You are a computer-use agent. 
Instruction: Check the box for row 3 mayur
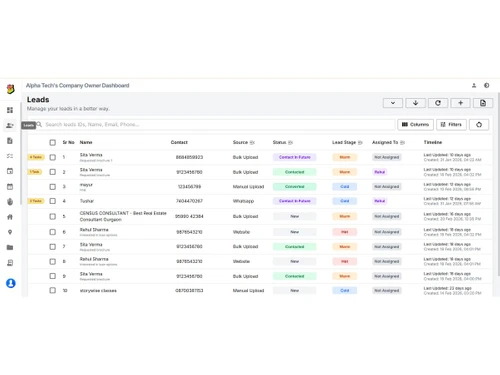coord(53,187)
